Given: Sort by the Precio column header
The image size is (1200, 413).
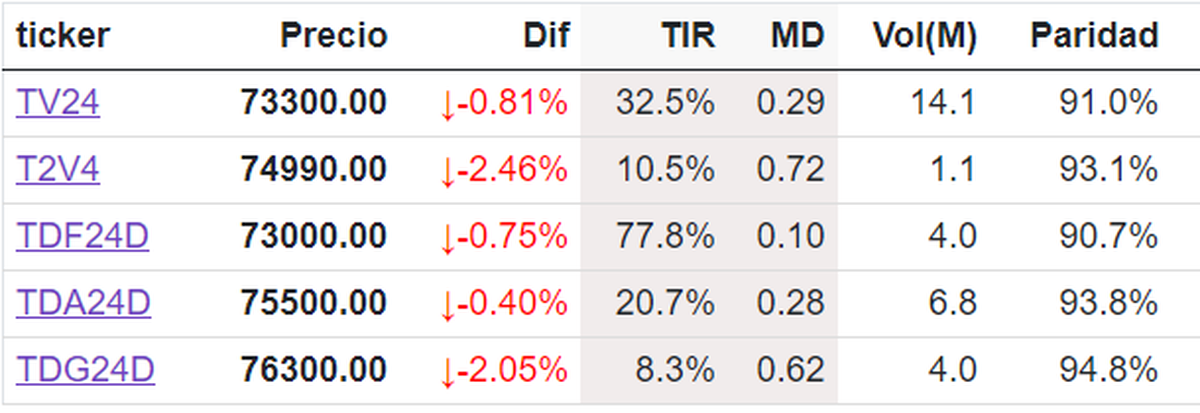Looking at the screenshot, I should tap(332, 36).
